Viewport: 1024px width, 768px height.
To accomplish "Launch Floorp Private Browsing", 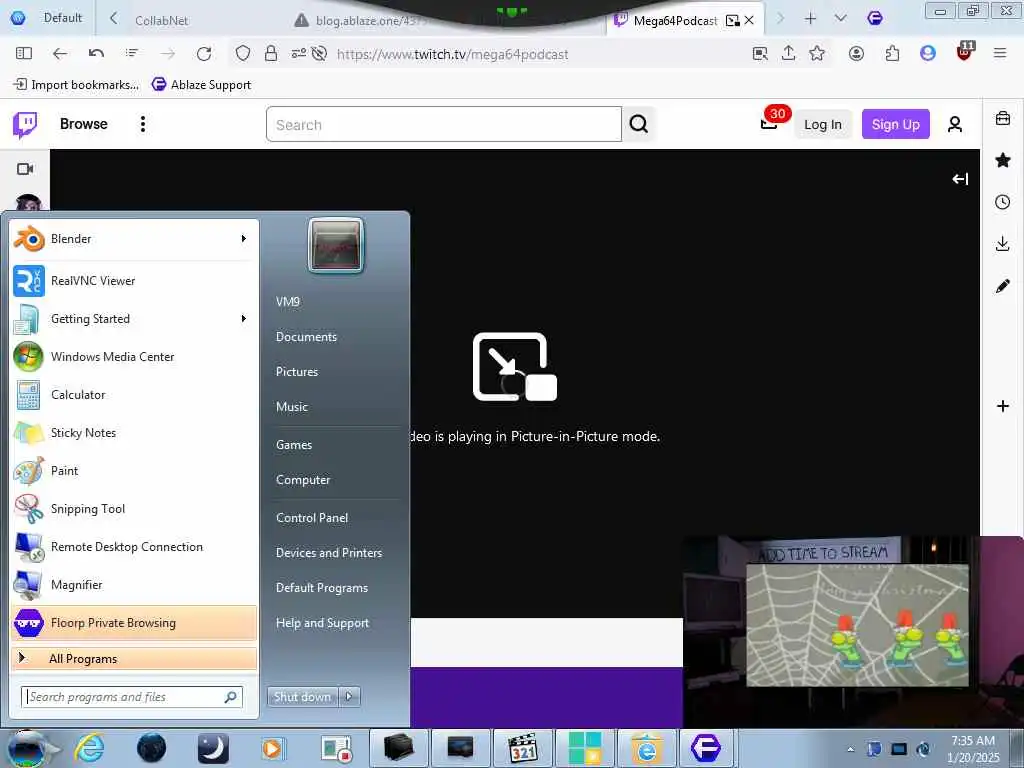I will click(134, 622).
